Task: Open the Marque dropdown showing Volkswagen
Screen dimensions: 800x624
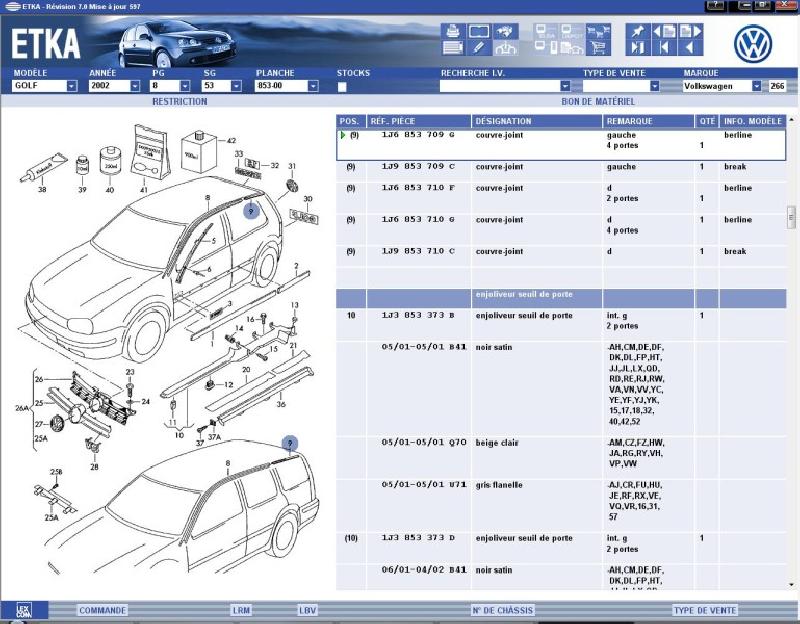Action: click(x=722, y=86)
